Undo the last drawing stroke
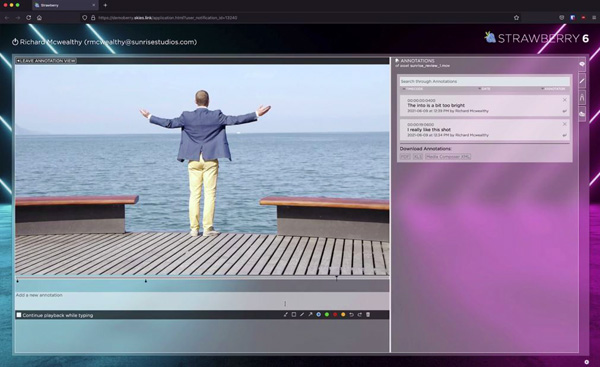This screenshot has width=600, height=367. coord(351,315)
